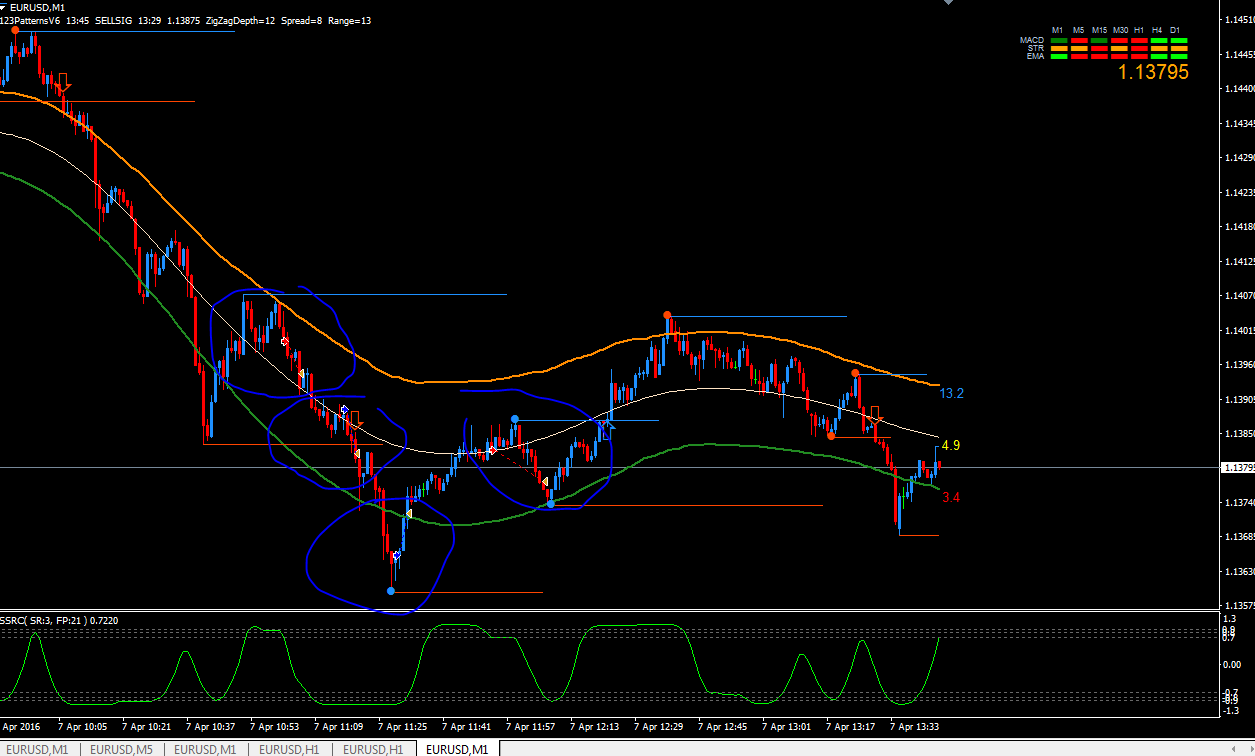Click the 7 Apr 10:05 time label
The height and width of the screenshot is (756, 1255).
click(x=83, y=727)
